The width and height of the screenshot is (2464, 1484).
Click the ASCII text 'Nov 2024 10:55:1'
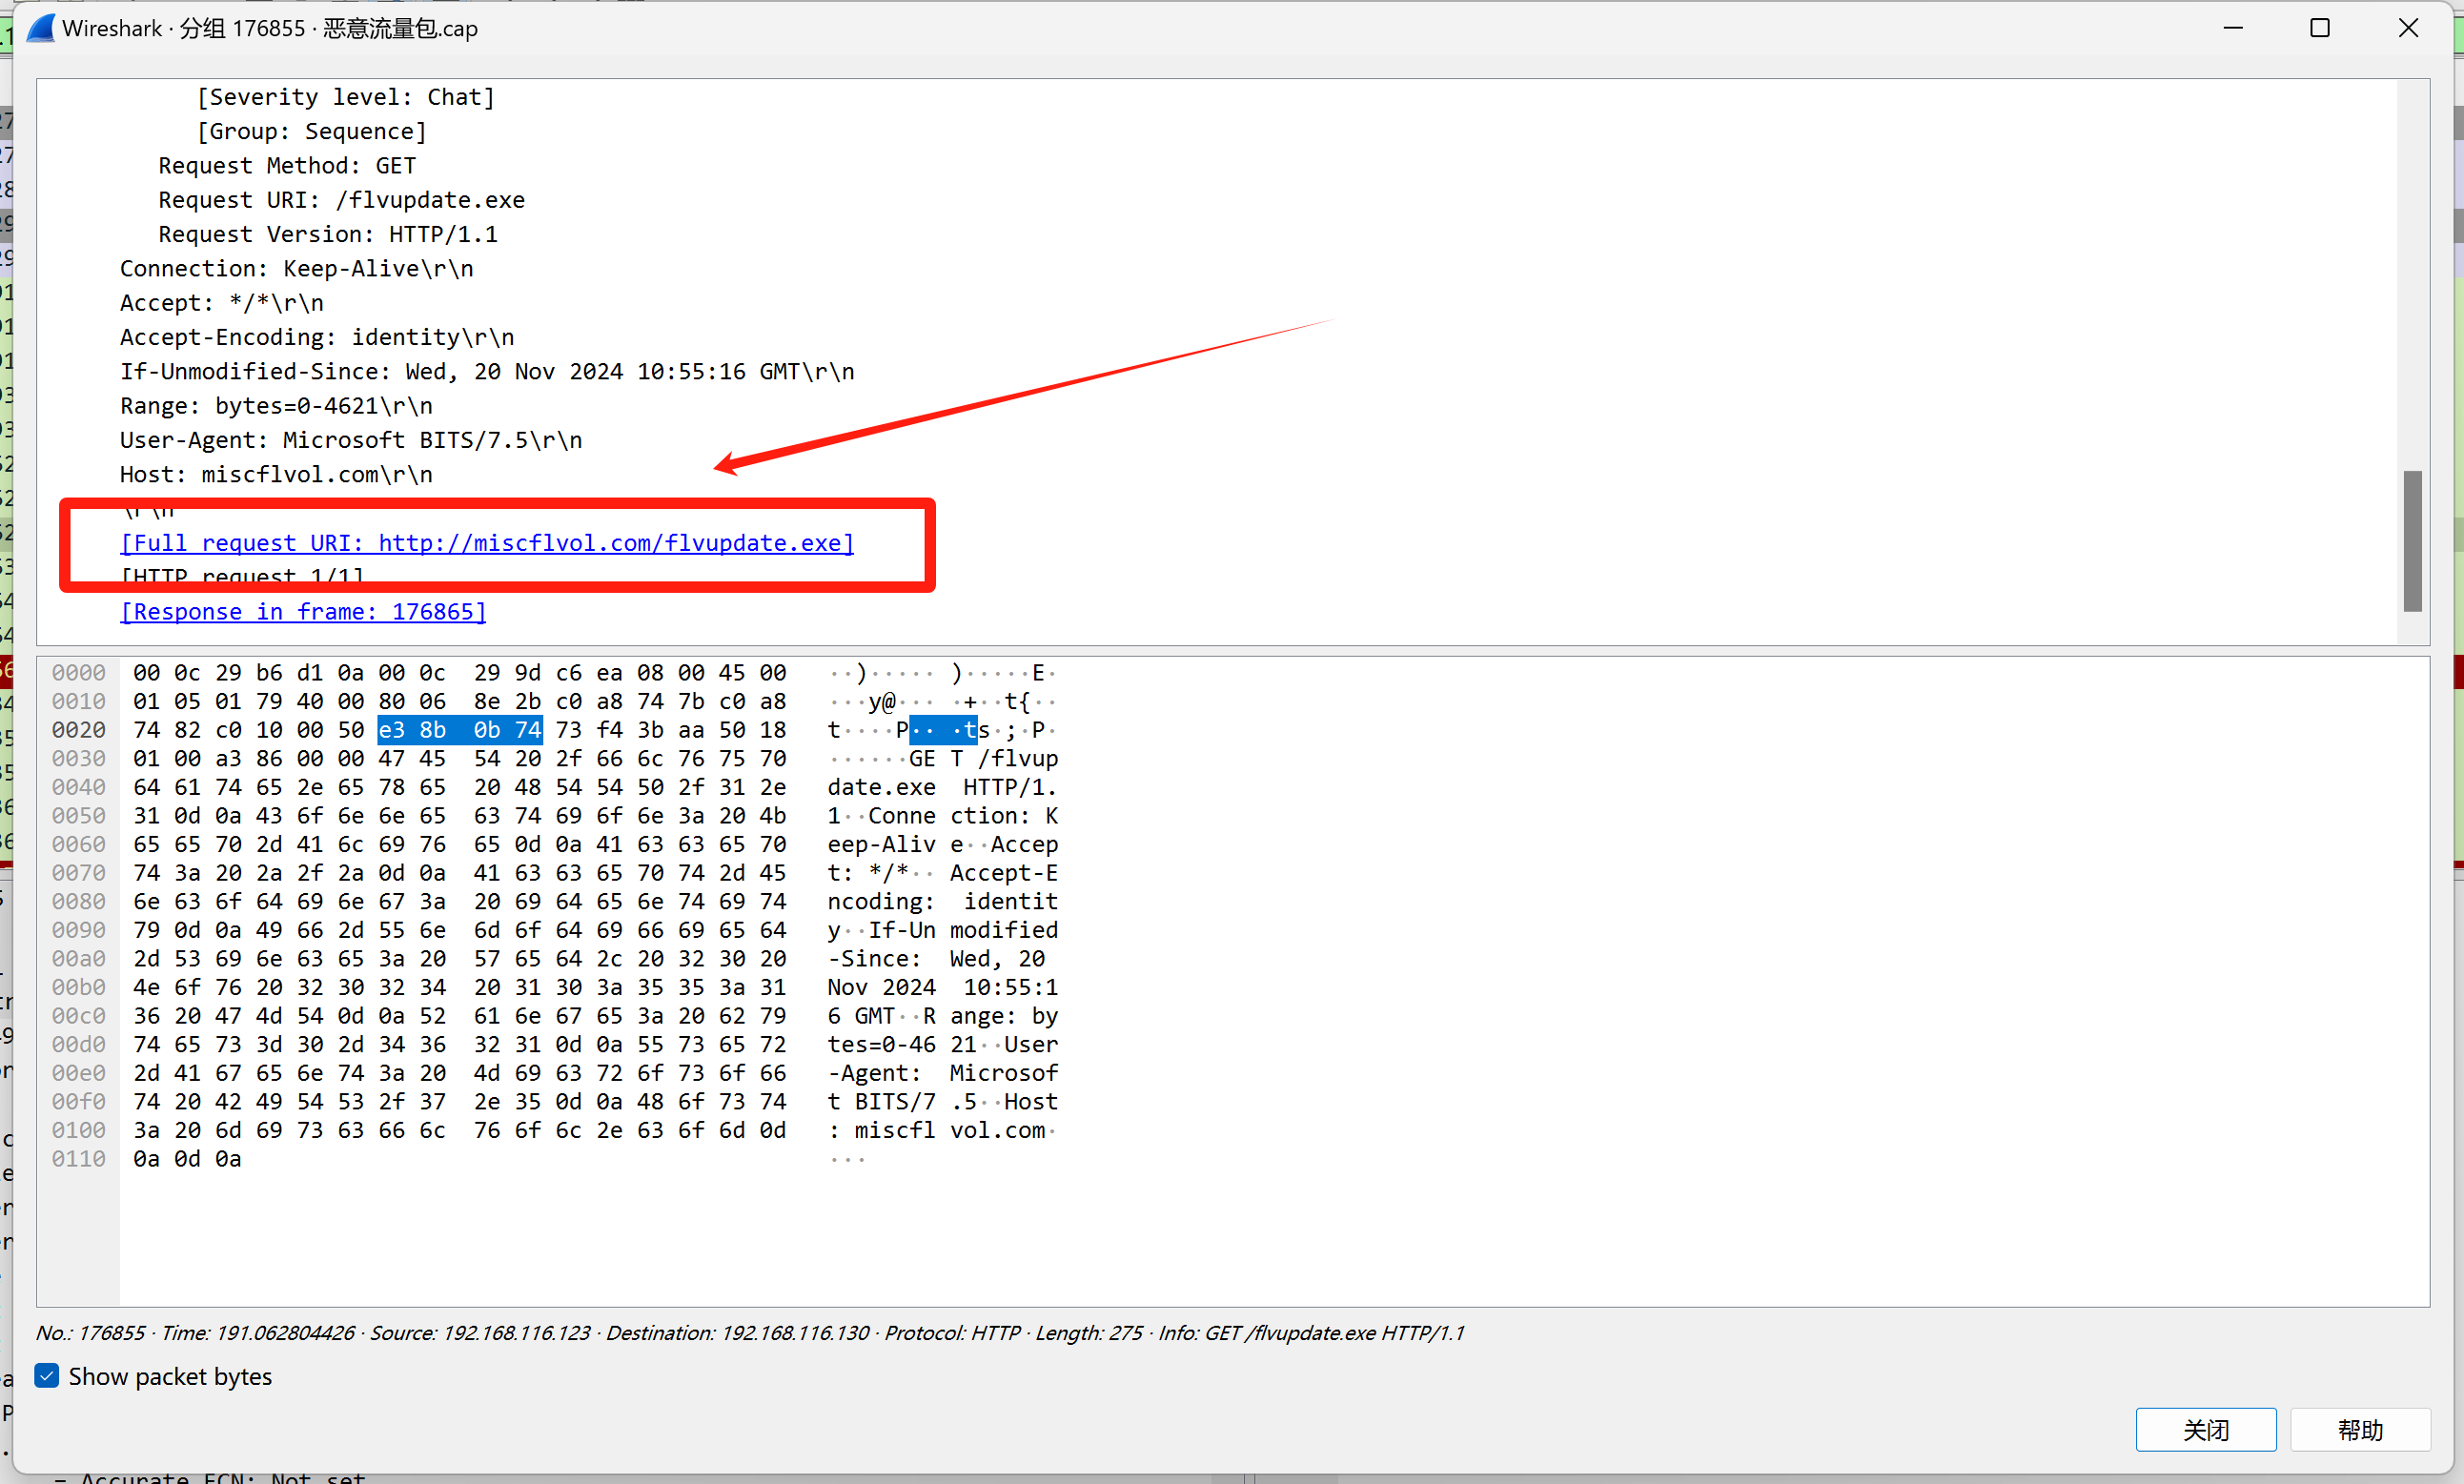942,987
